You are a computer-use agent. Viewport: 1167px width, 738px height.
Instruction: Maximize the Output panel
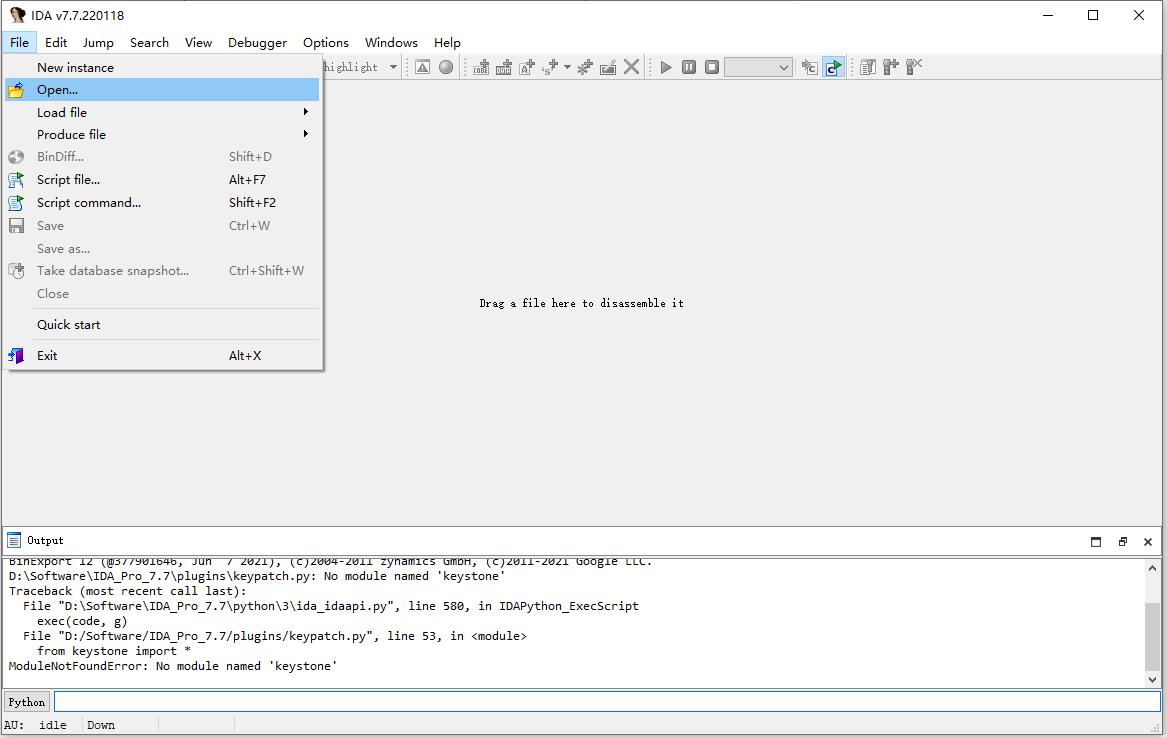tap(1096, 542)
